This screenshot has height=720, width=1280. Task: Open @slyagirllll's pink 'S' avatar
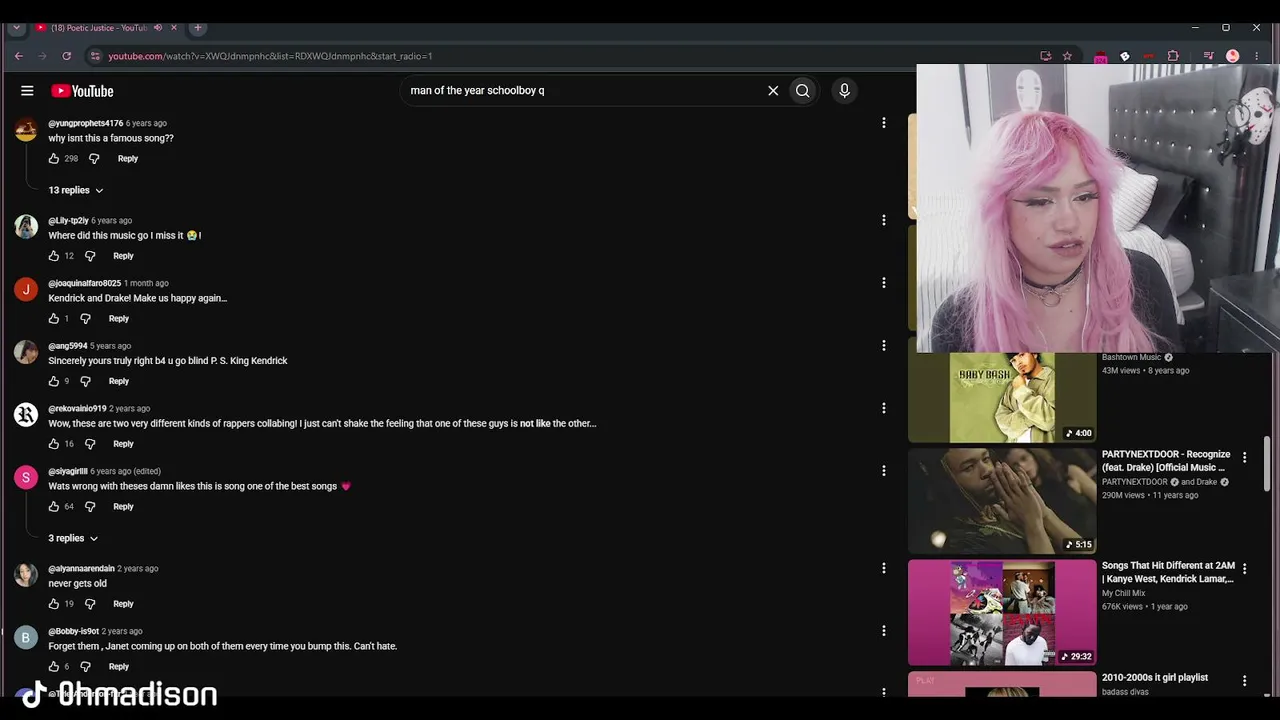click(26, 477)
